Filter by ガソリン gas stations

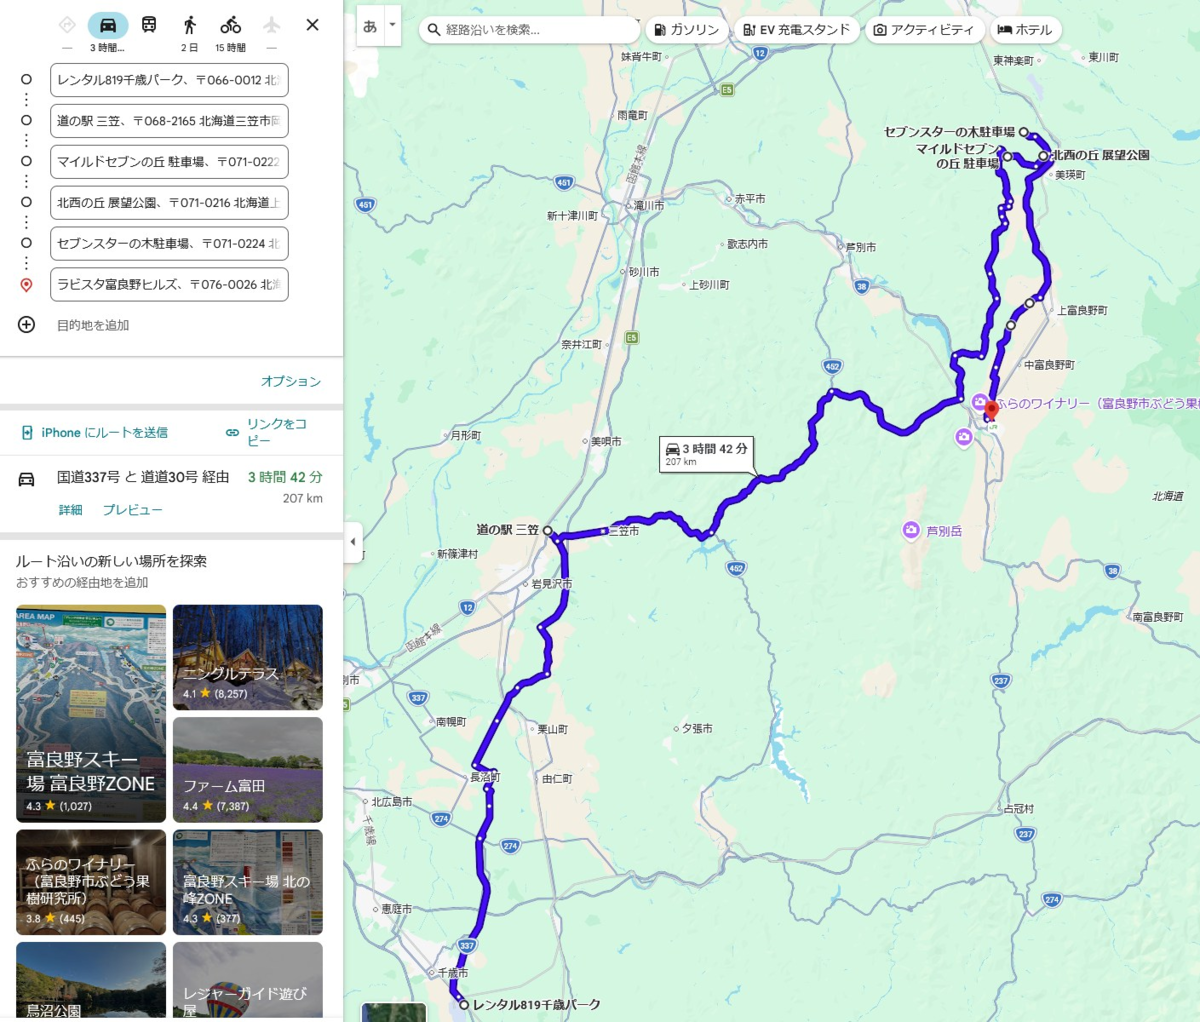pos(686,30)
